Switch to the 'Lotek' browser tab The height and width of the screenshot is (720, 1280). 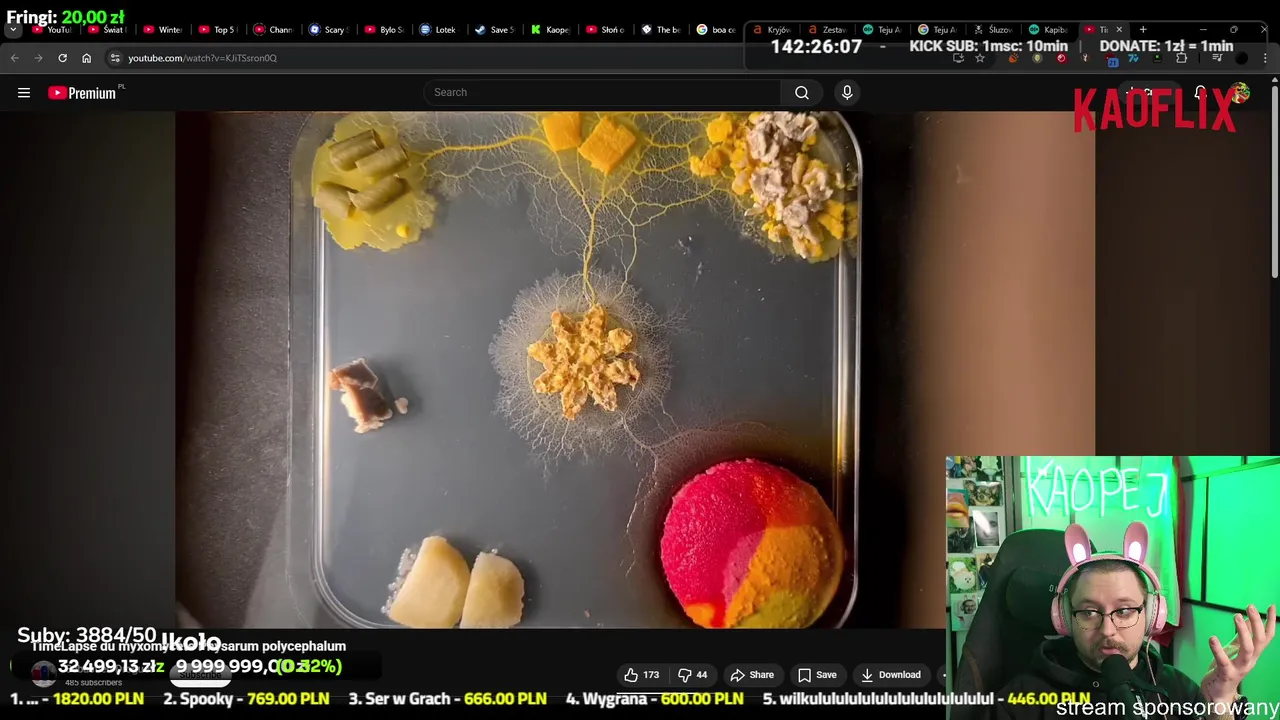tap(437, 30)
